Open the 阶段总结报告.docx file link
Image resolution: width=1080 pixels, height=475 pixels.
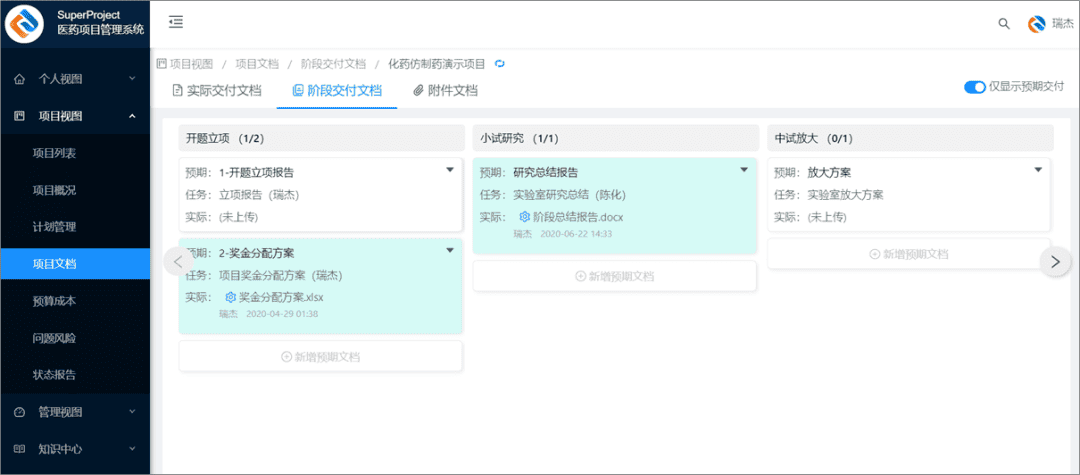pos(578,217)
